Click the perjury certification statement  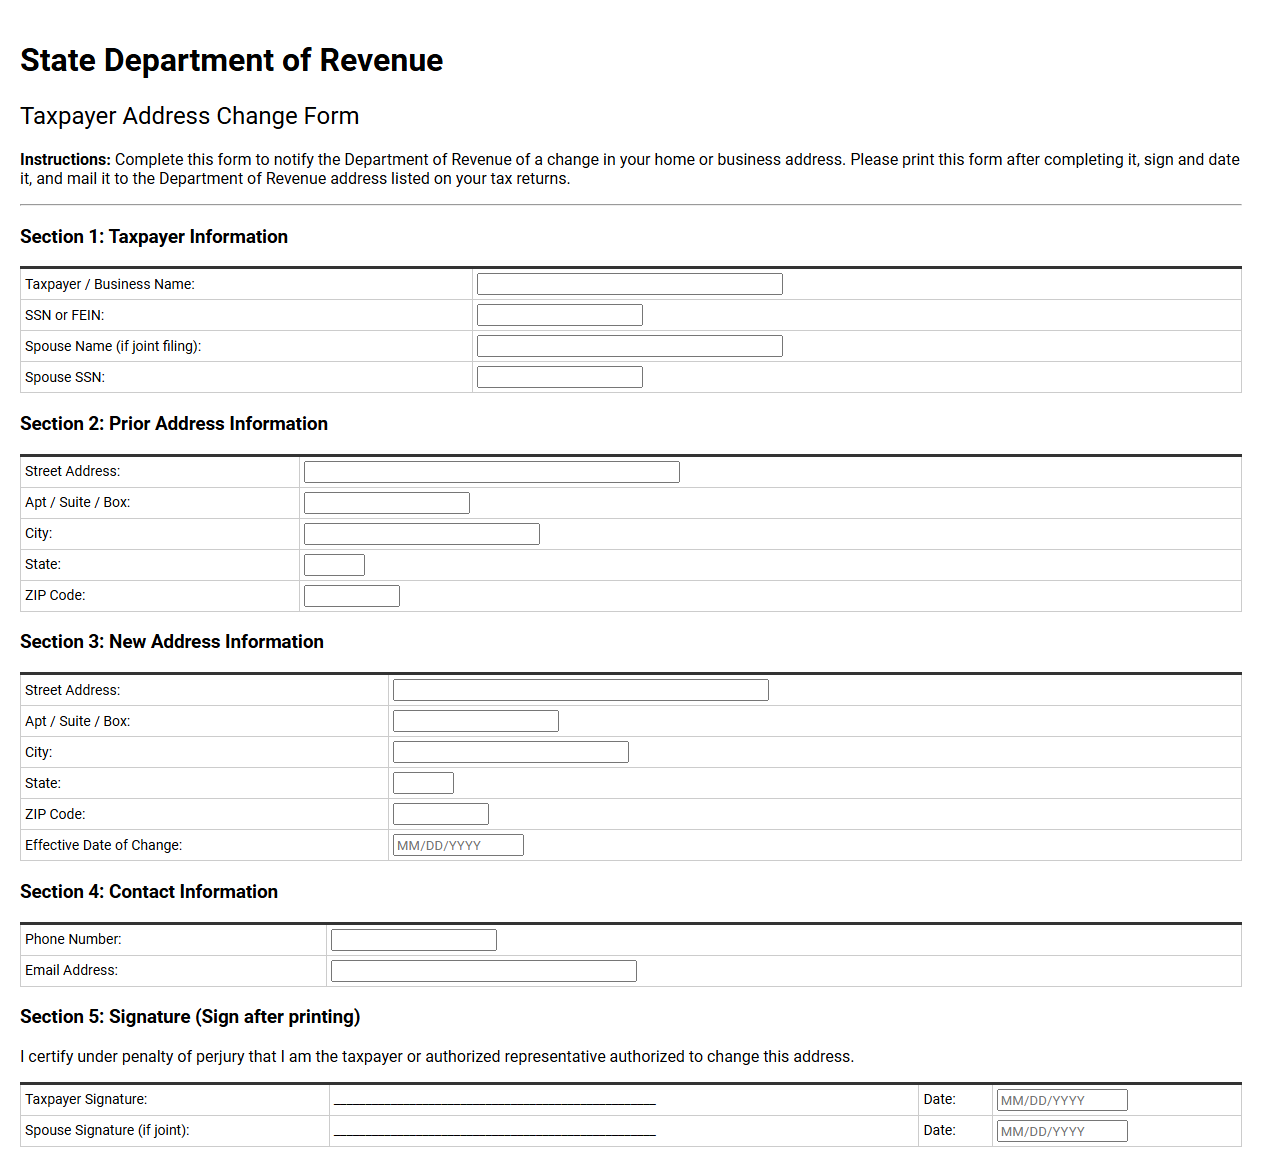[437, 1057]
